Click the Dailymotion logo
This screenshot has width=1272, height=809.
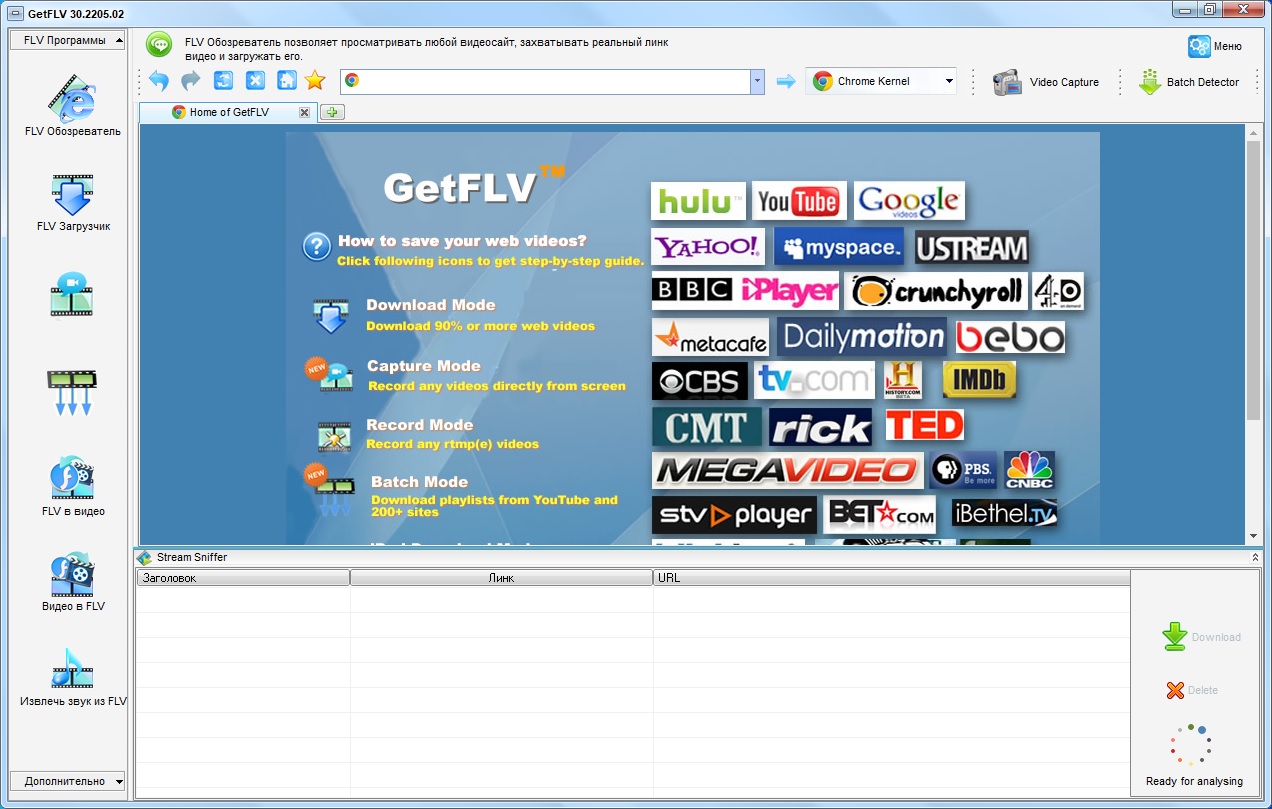pos(863,337)
